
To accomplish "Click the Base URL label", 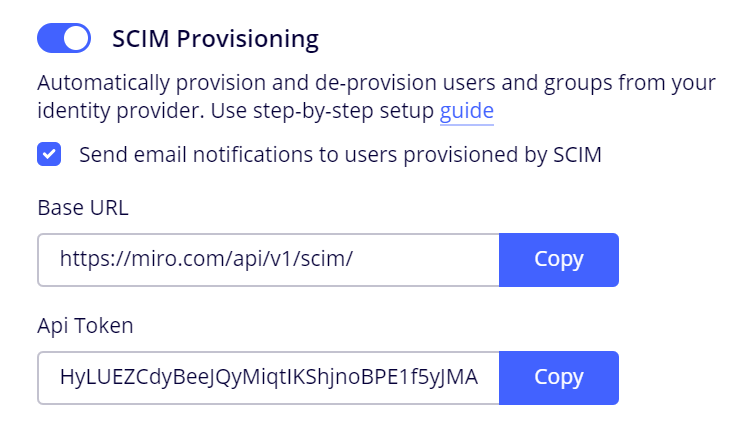I will (83, 208).
